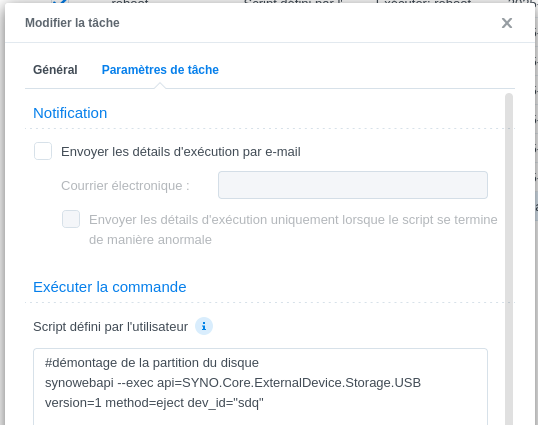This screenshot has height=425, width=538.
Task: Click the dialog's vertical scrollbar track
Action: [509, 259]
